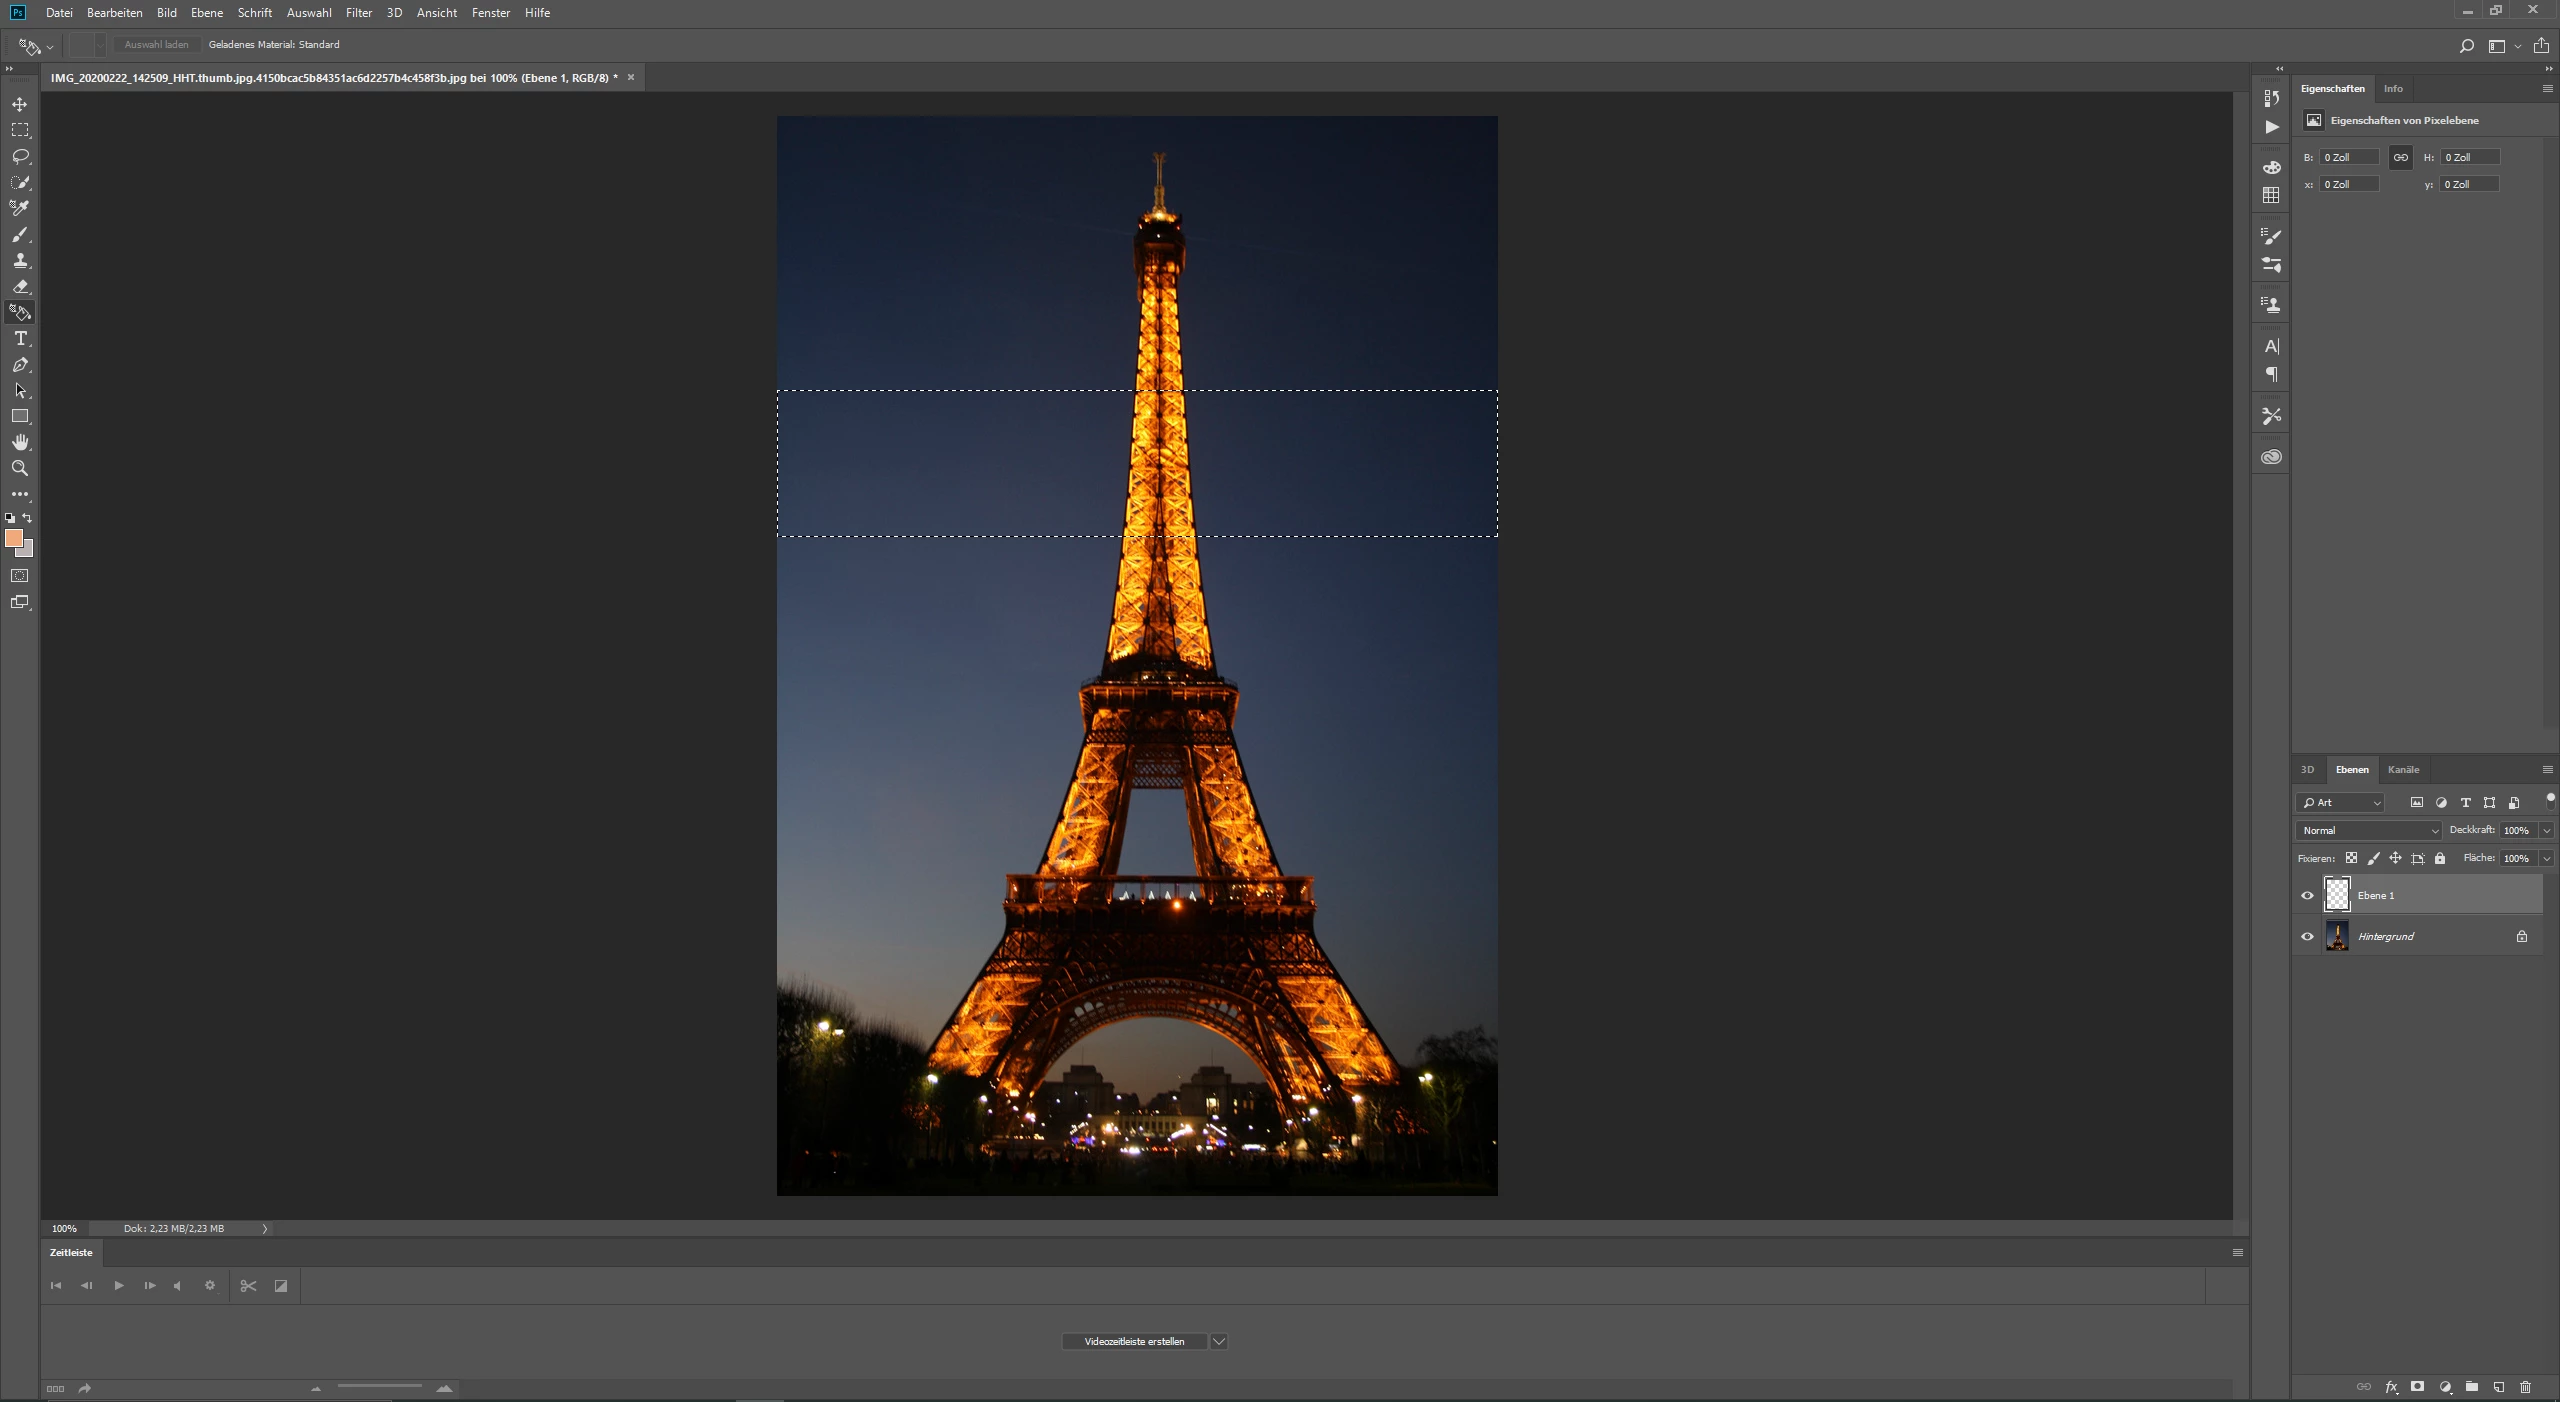Viewport: 2560px width, 1402px height.
Task: Click the split-at-playhead scissors icon
Action: point(248,1286)
